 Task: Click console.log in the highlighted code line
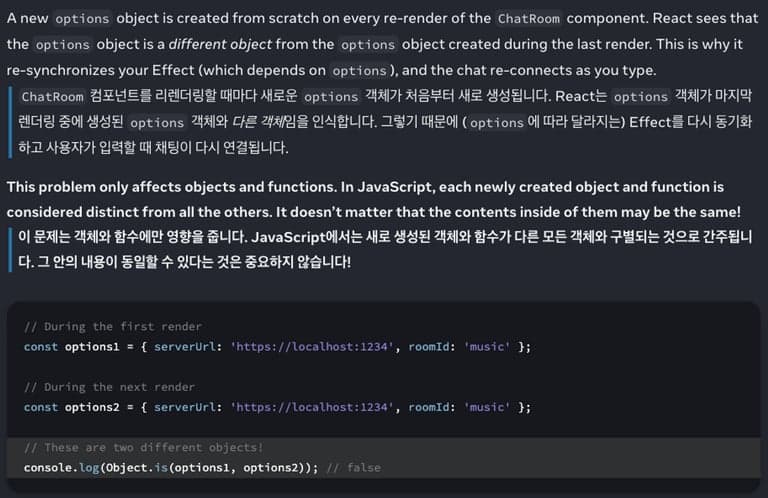coord(60,467)
